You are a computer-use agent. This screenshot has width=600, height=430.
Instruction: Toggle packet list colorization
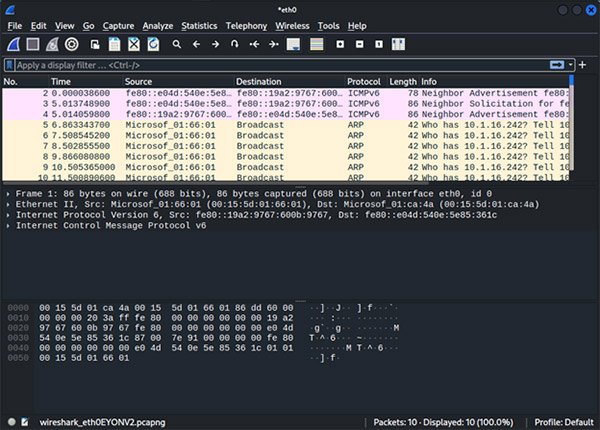[x=315, y=45]
